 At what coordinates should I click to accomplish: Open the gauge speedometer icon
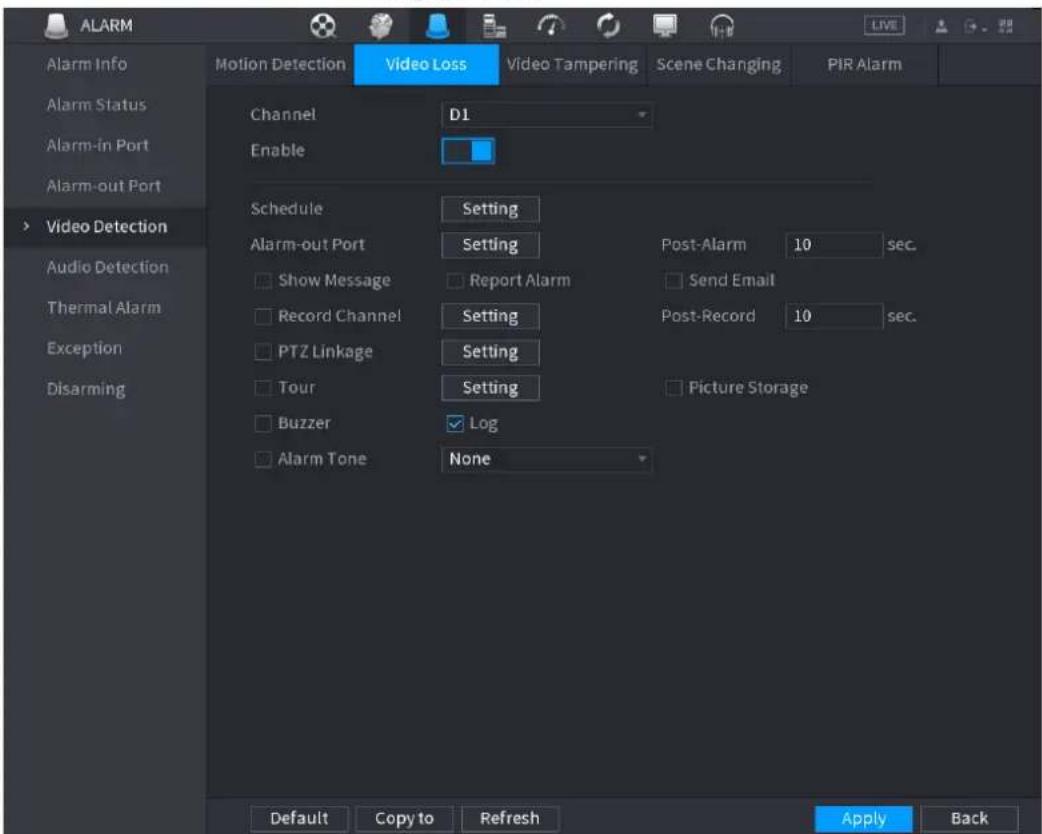[x=550, y=26]
